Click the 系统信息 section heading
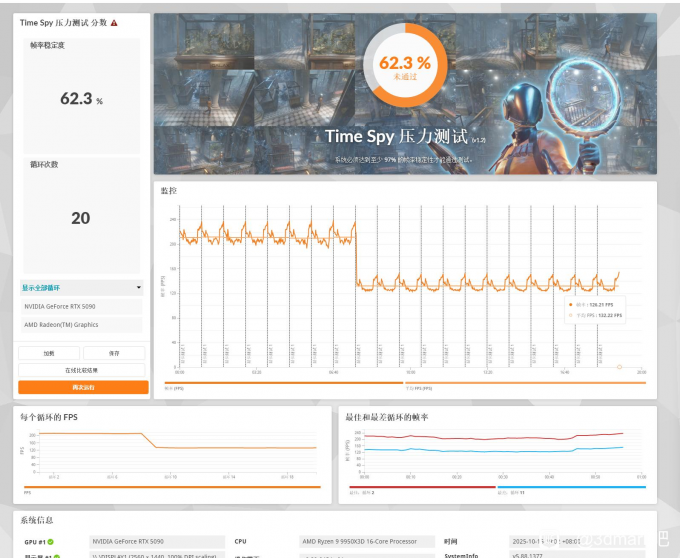 36,520
